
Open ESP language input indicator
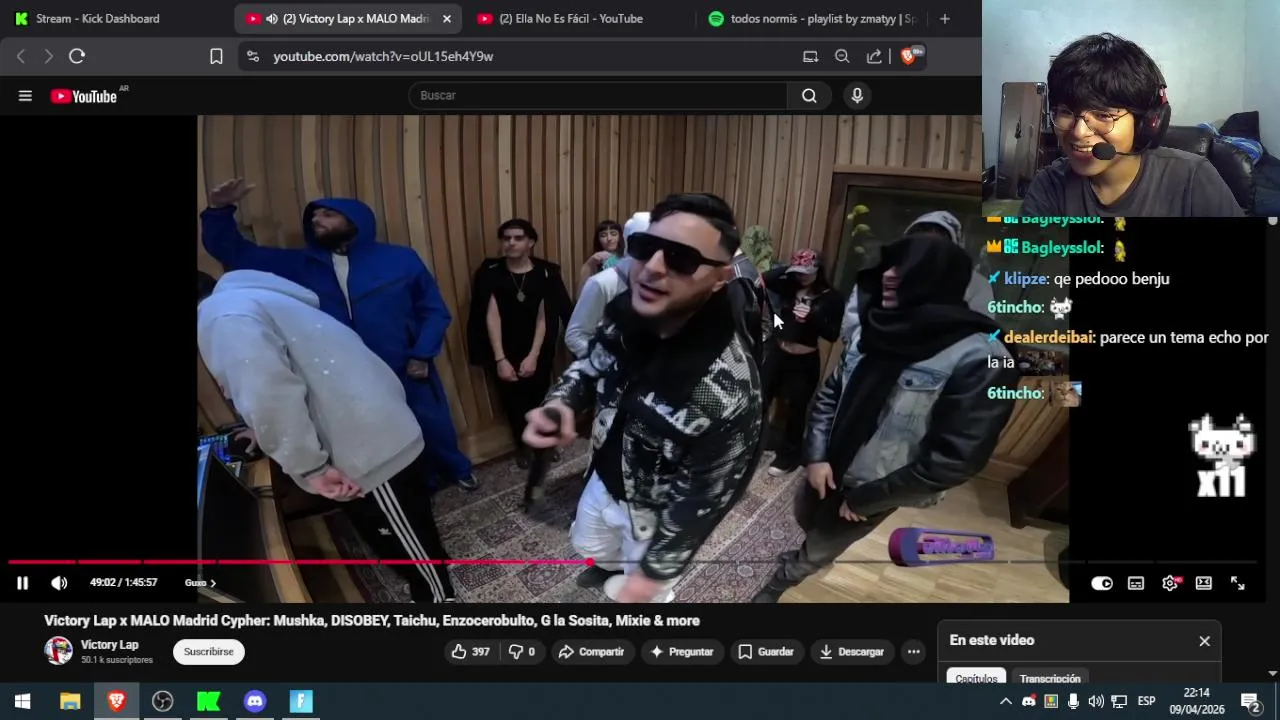point(1146,702)
